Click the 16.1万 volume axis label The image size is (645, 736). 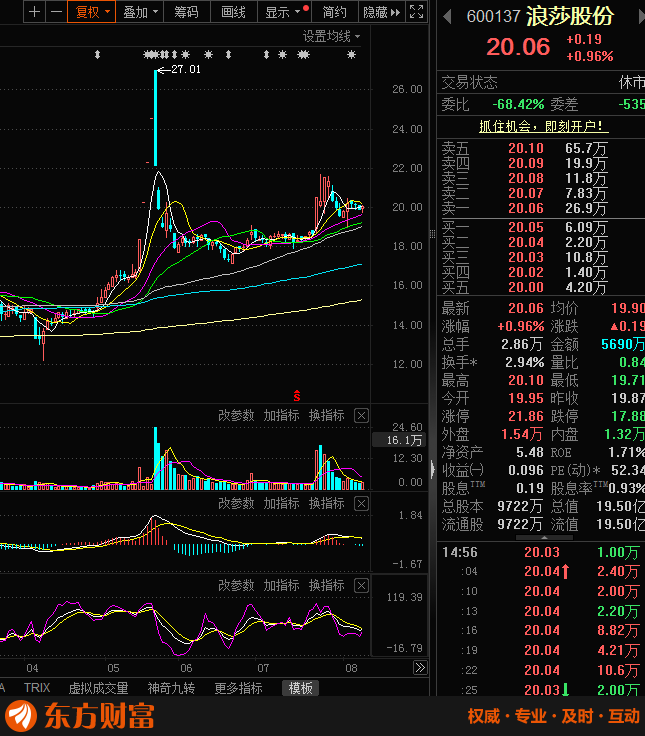[400, 440]
